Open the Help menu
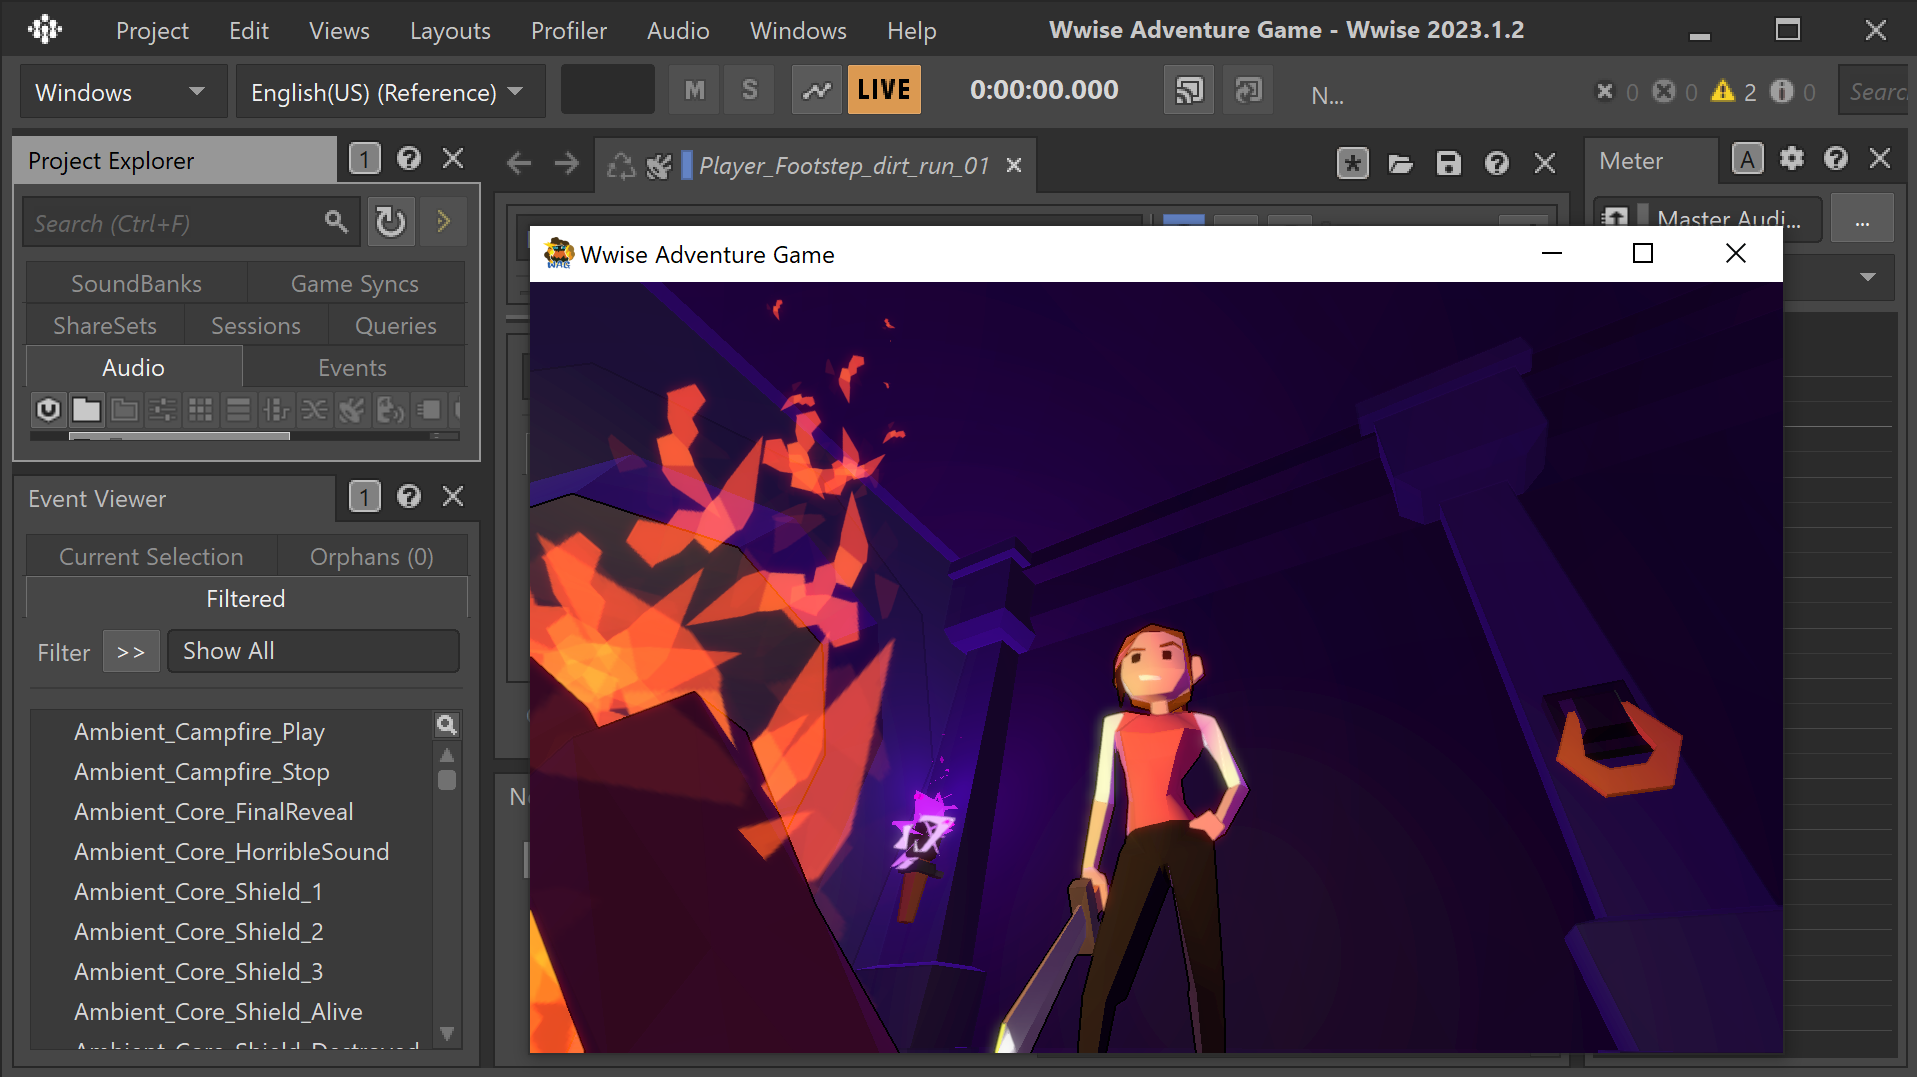Viewport: 1917px width, 1077px height. [x=911, y=31]
